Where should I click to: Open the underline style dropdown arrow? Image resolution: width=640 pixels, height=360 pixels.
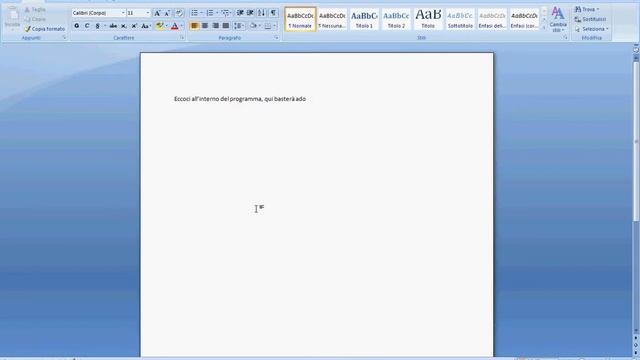(105, 26)
